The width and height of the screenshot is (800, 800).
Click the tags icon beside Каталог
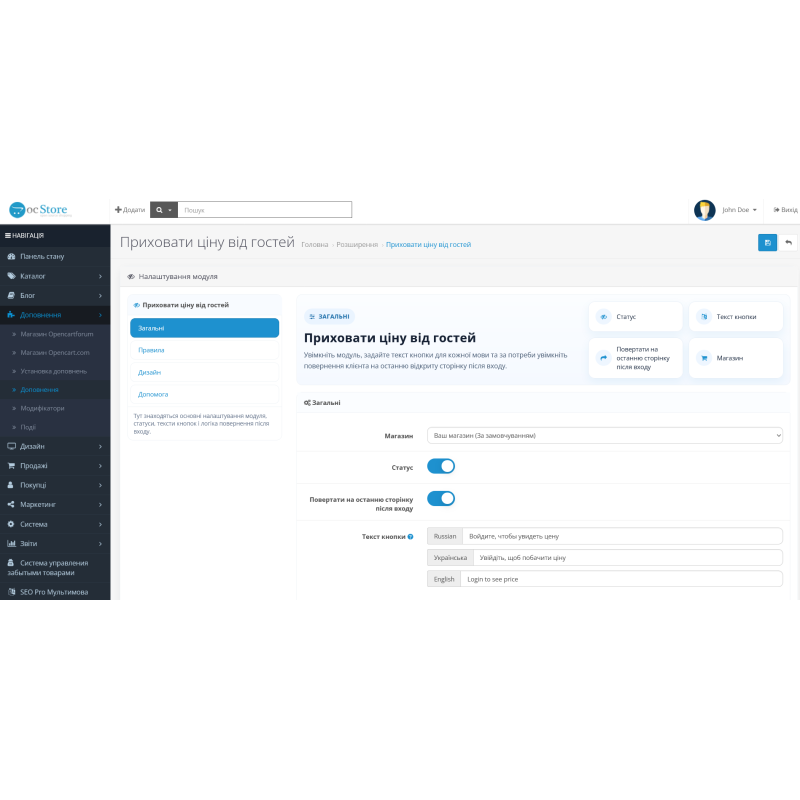coord(11,276)
